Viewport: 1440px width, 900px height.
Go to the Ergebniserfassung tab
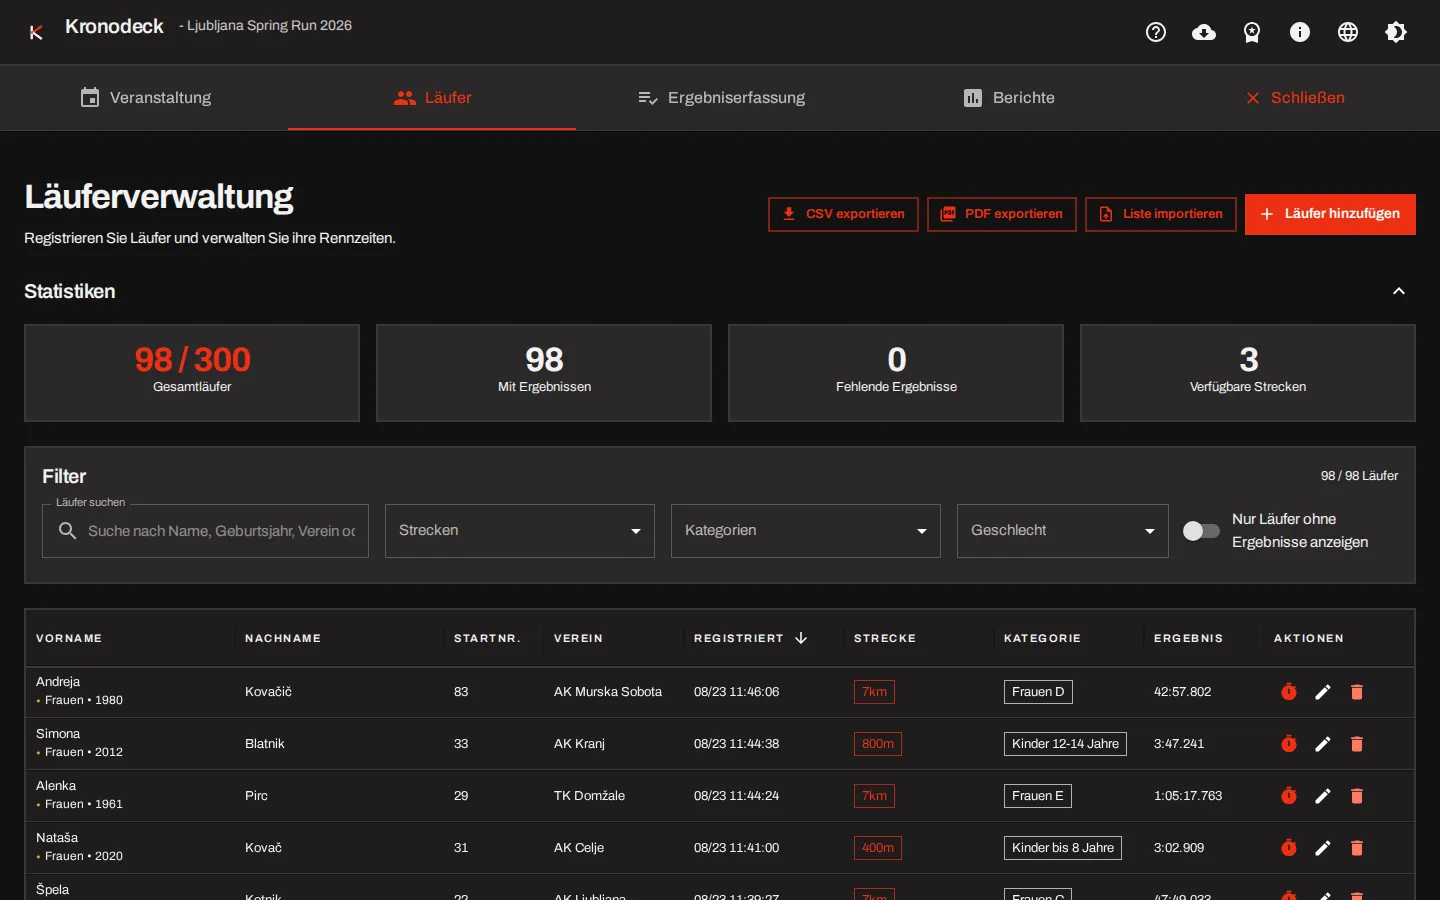click(x=721, y=98)
